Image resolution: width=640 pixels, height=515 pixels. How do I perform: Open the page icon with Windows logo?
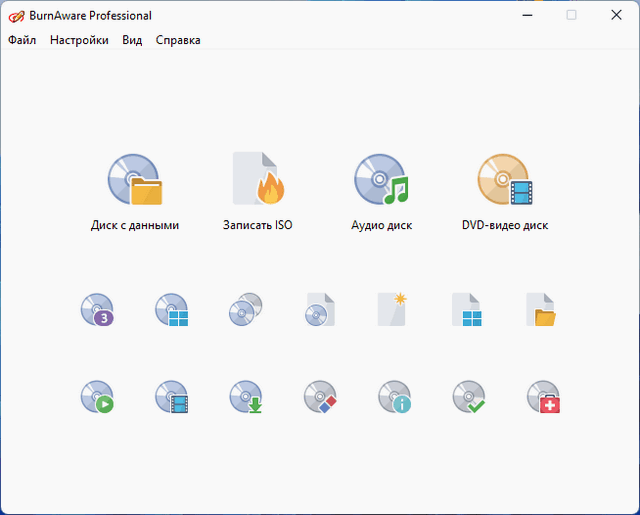(467, 310)
